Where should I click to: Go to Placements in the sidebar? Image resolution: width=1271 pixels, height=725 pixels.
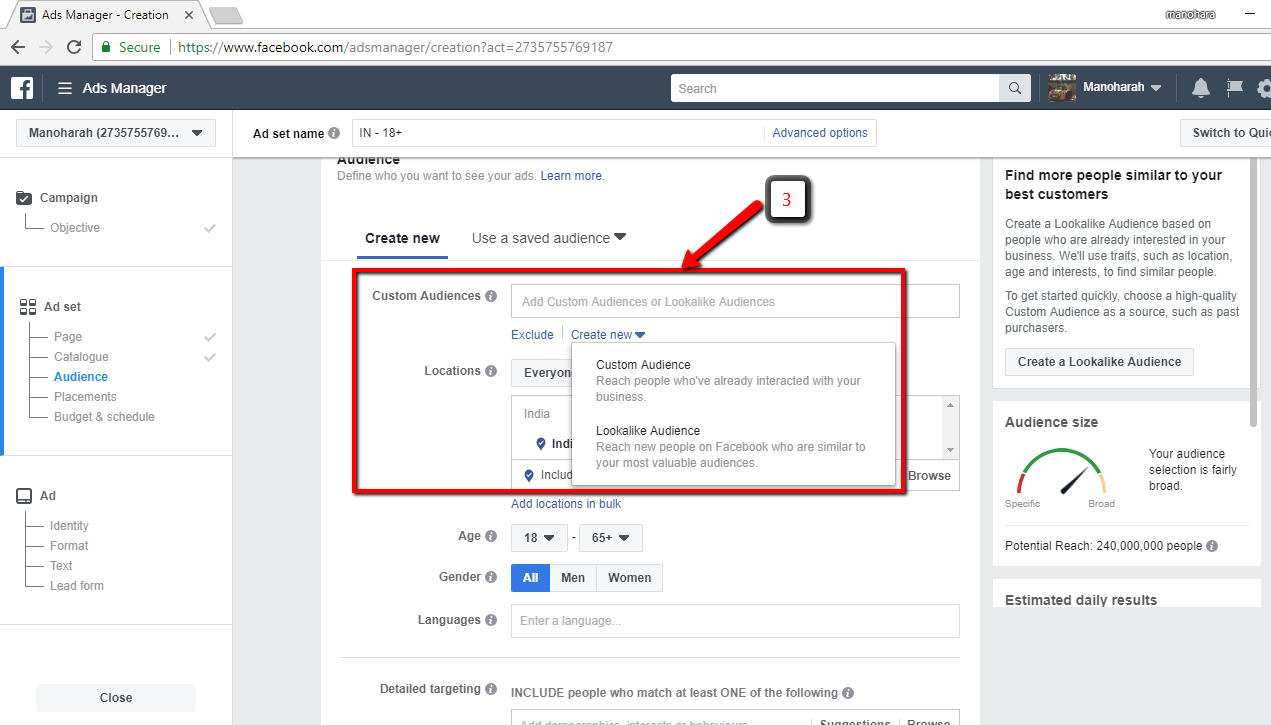pos(85,397)
